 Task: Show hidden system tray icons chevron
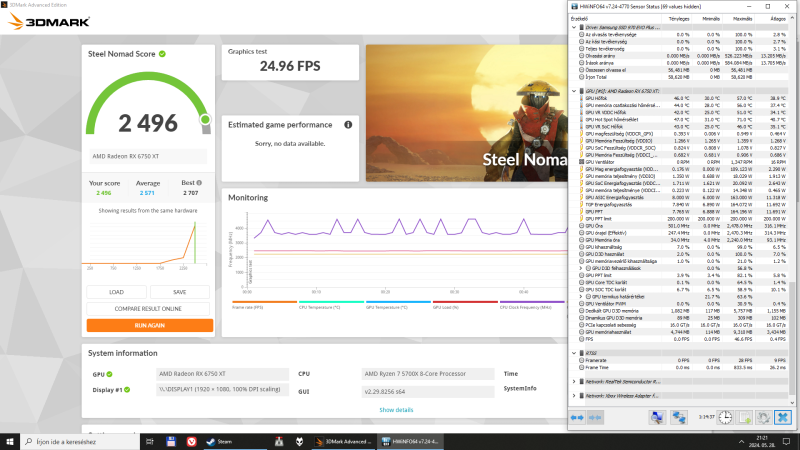click(741, 442)
